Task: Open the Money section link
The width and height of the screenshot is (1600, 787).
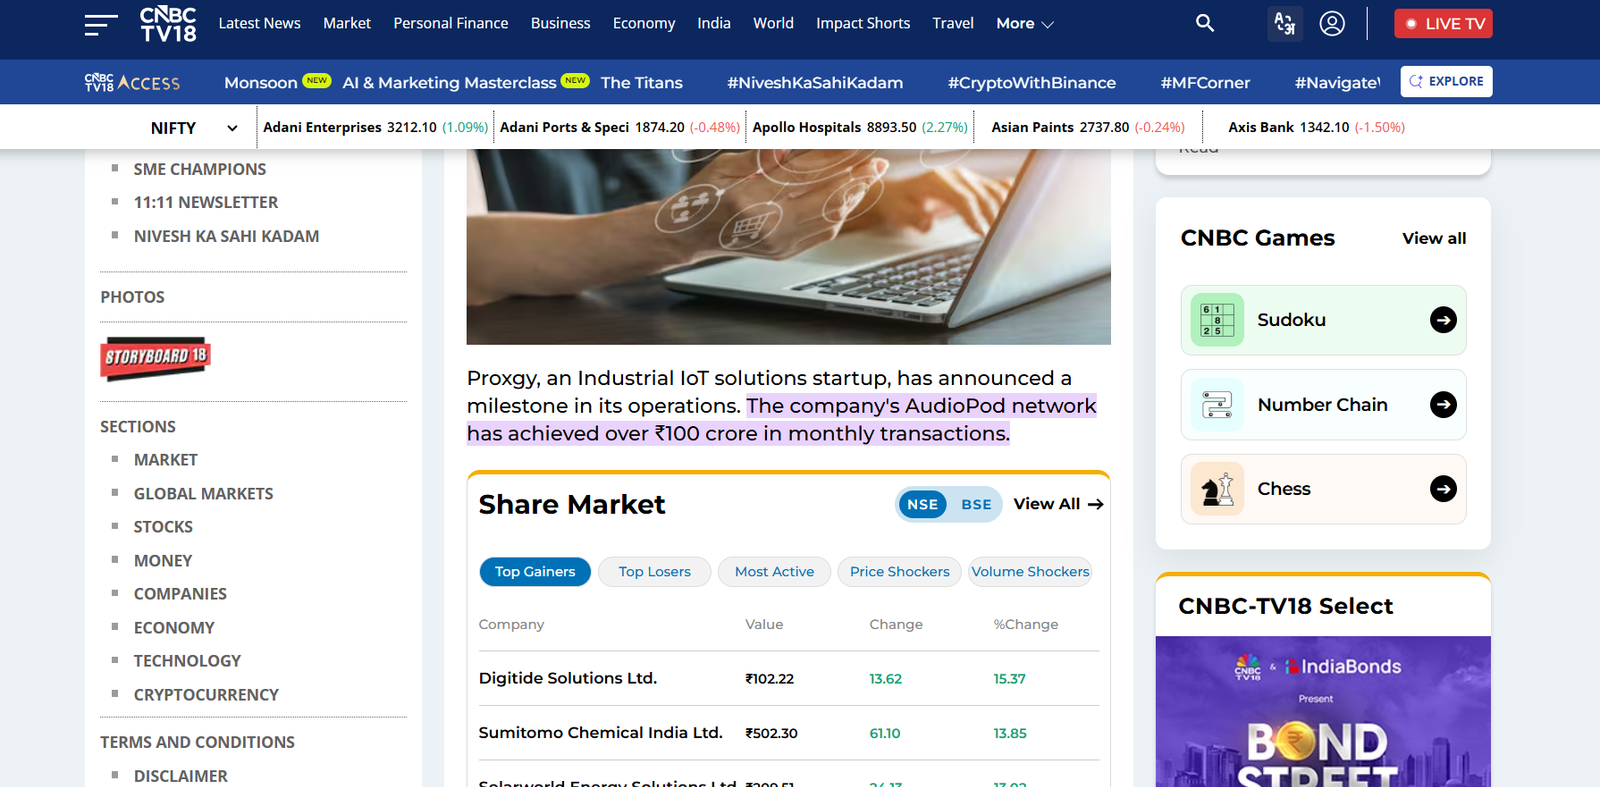Action: tap(163, 561)
